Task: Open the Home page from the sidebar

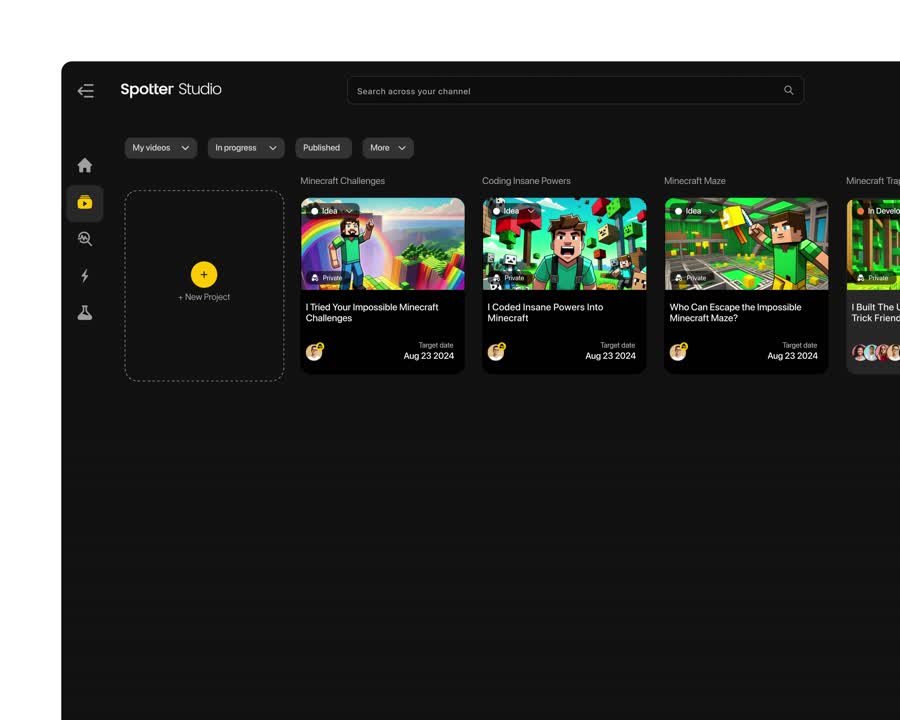Action: point(85,165)
